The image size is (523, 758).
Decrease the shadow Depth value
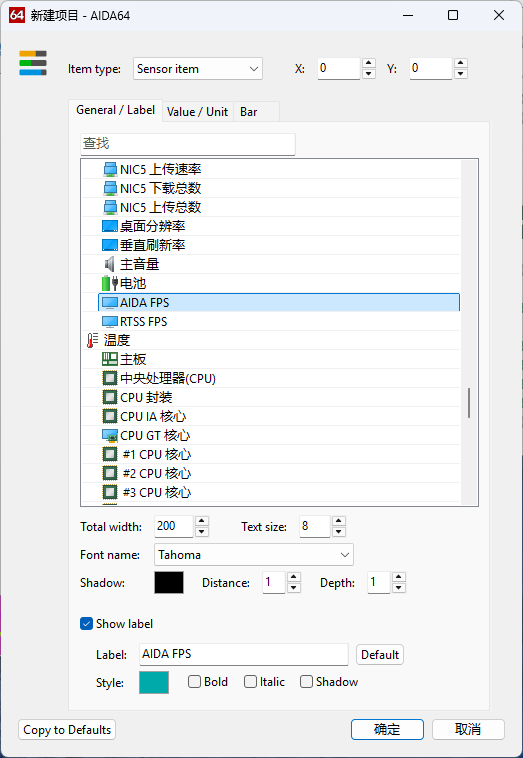(399, 588)
